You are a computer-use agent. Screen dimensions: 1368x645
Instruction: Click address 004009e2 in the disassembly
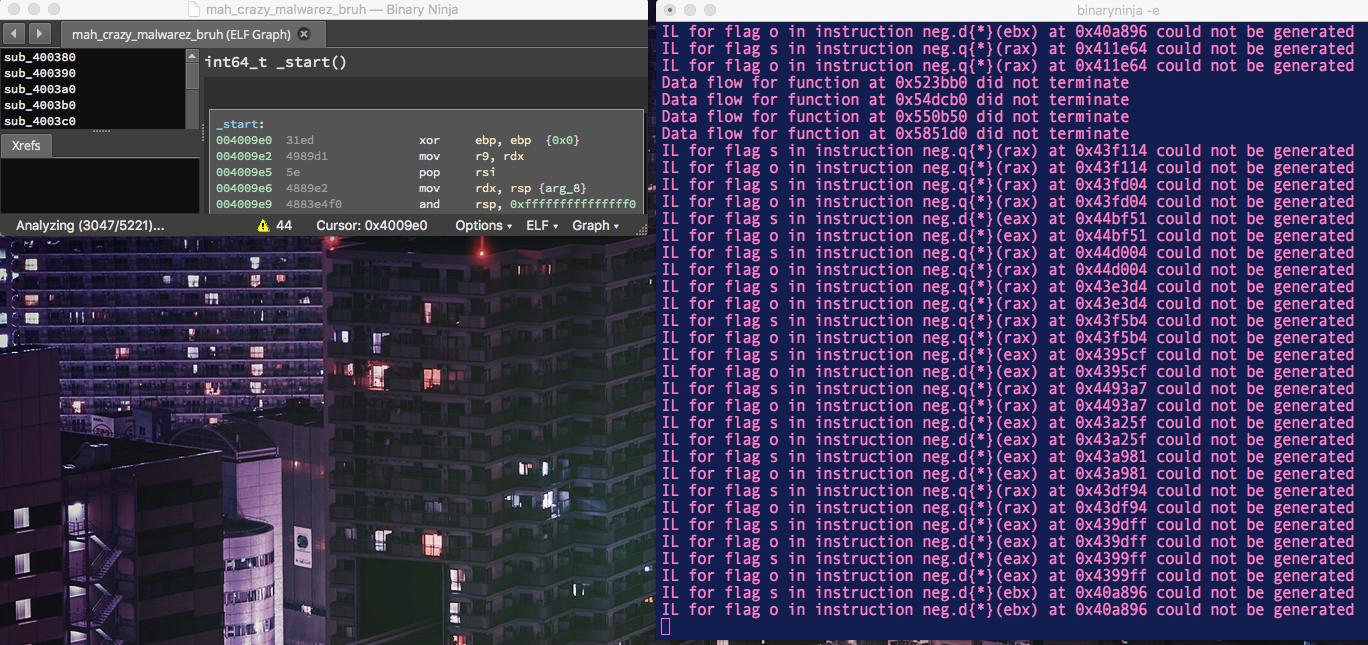(244, 156)
